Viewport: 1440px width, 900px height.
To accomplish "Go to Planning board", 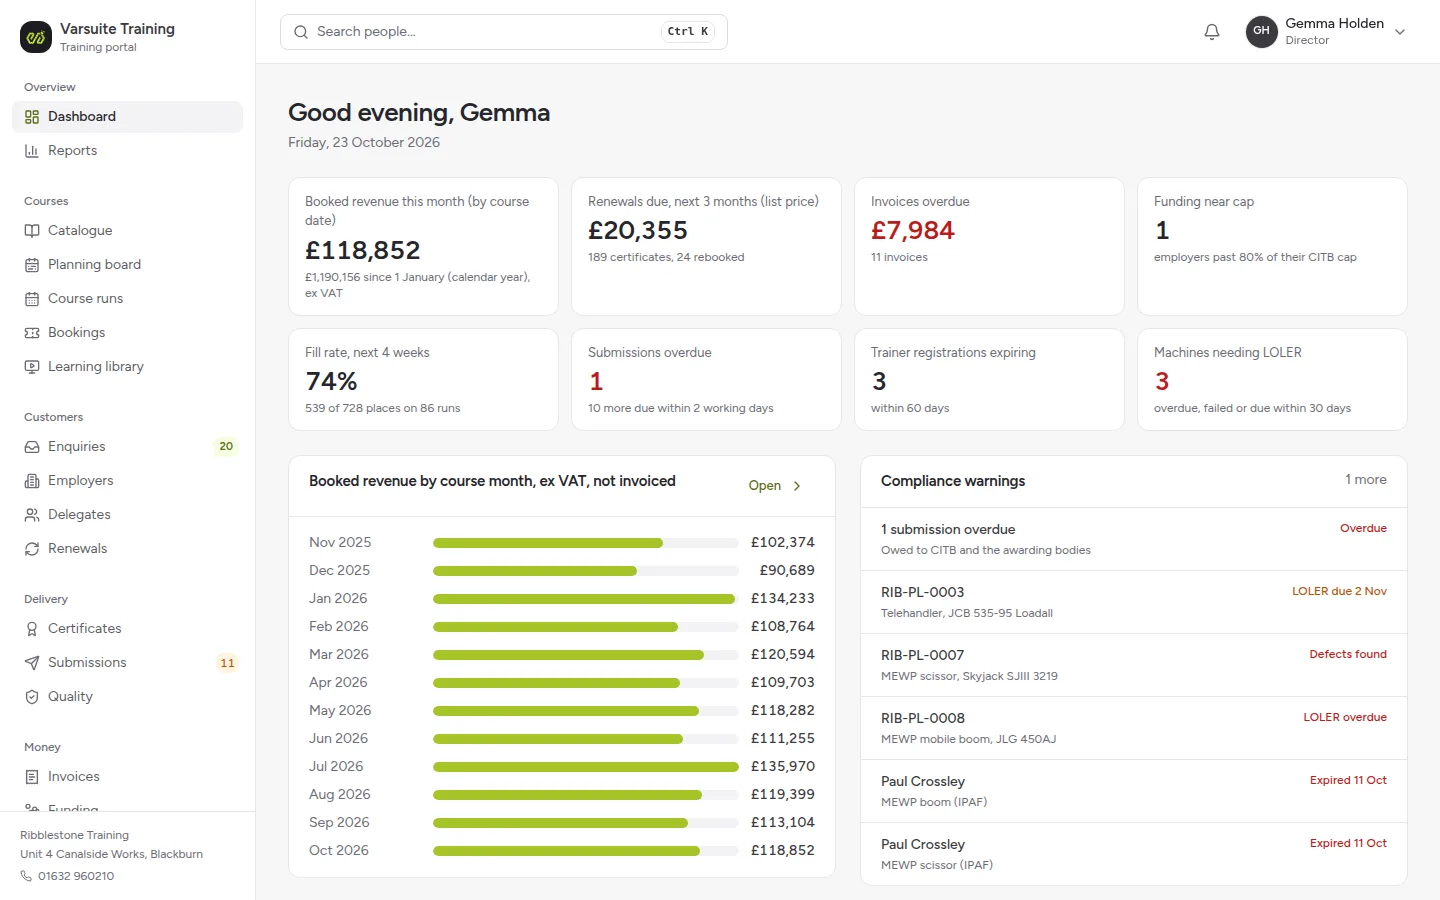I will coord(127,265).
